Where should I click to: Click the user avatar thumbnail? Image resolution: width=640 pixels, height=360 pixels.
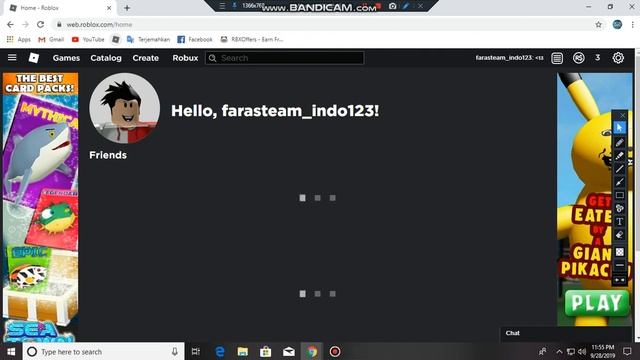coord(124,108)
